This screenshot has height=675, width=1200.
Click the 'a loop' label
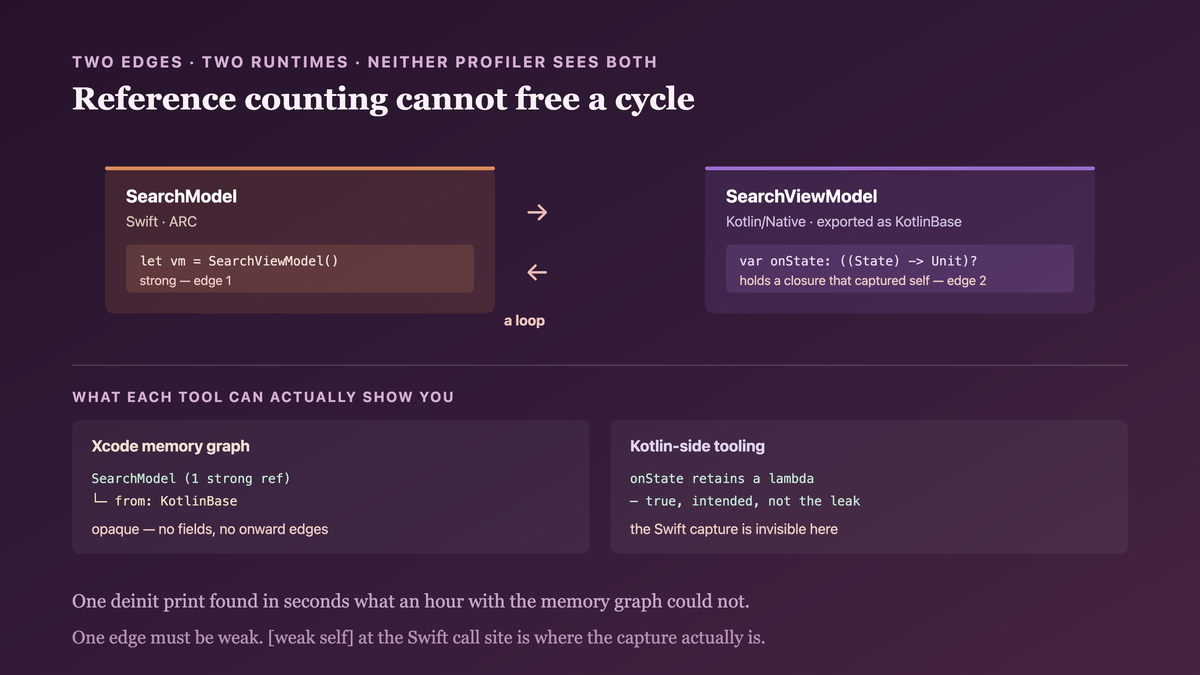pyautogui.click(x=524, y=321)
